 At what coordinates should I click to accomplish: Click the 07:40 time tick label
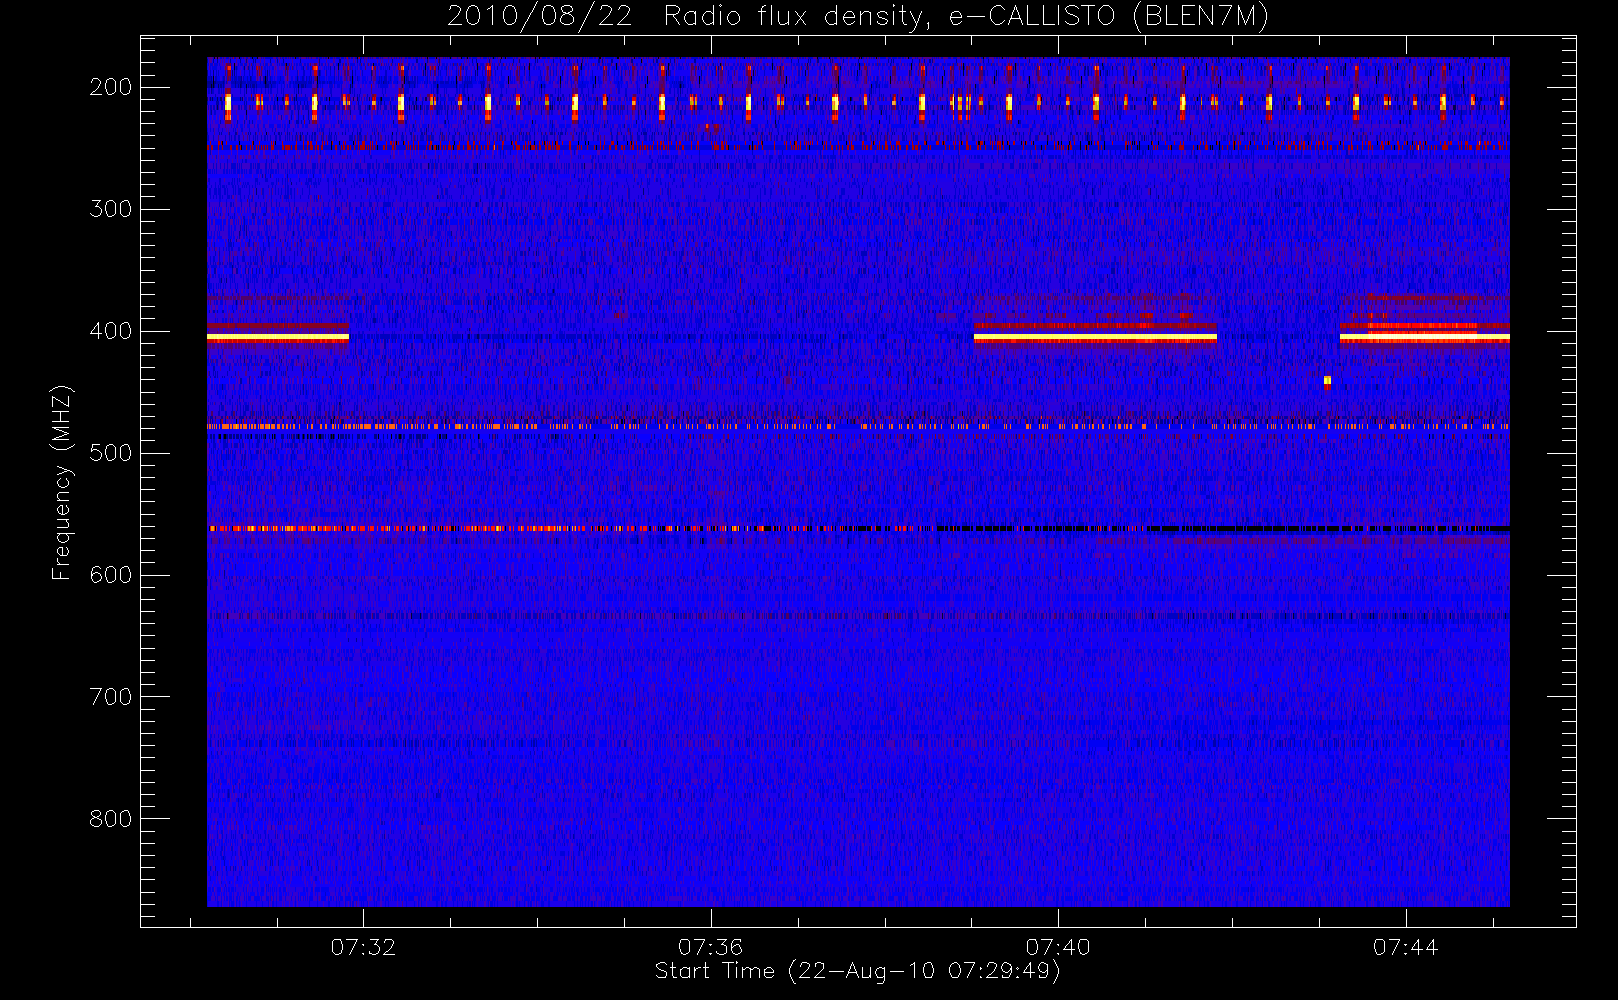[x=1058, y=946]
